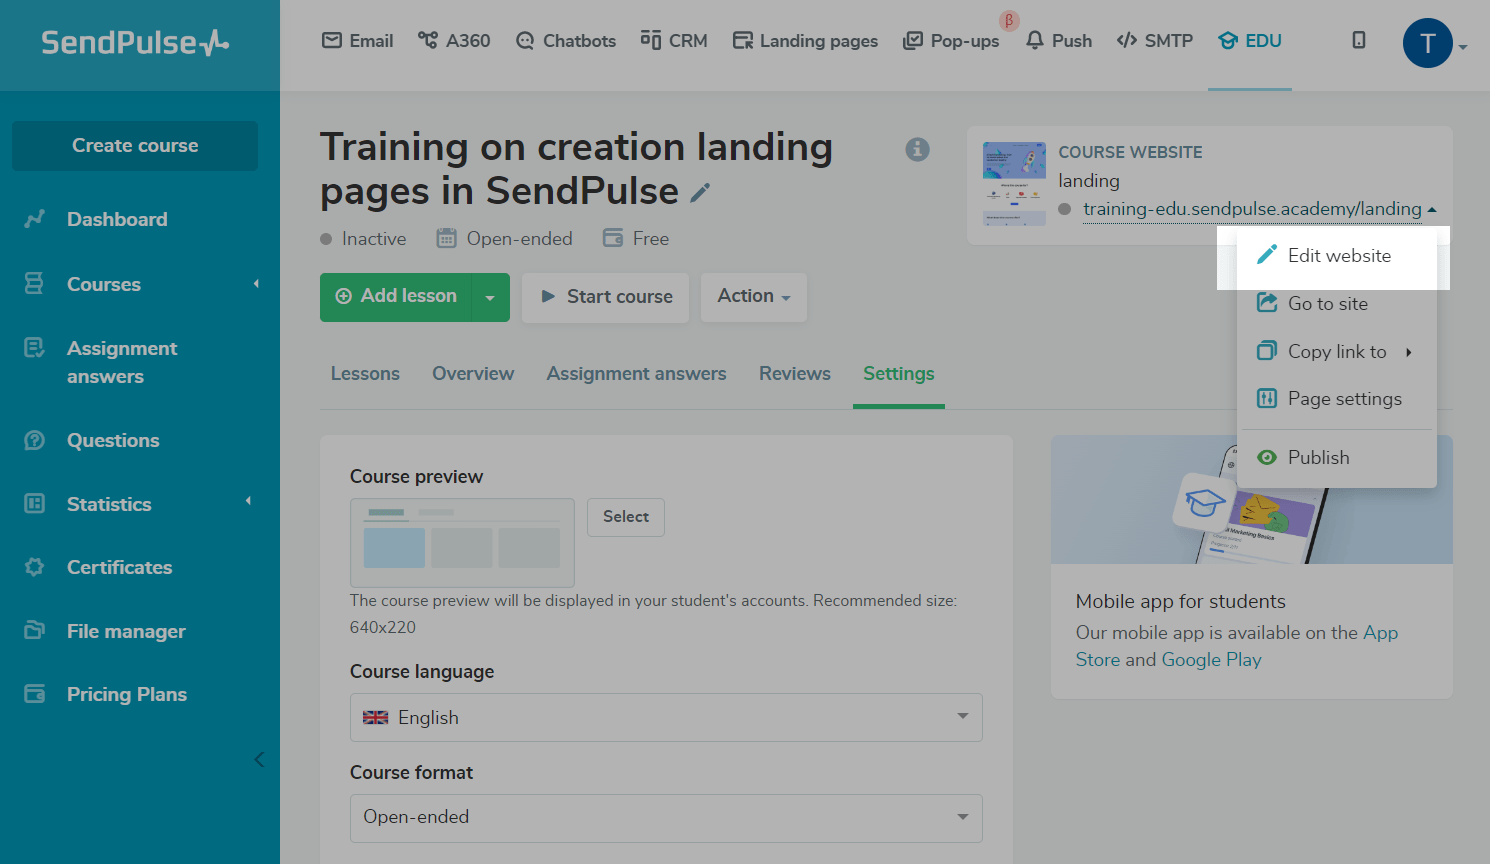Collapse the left sidebar with chevron
The height and width of the screenshot is (864, 1490).
[259, 759]
